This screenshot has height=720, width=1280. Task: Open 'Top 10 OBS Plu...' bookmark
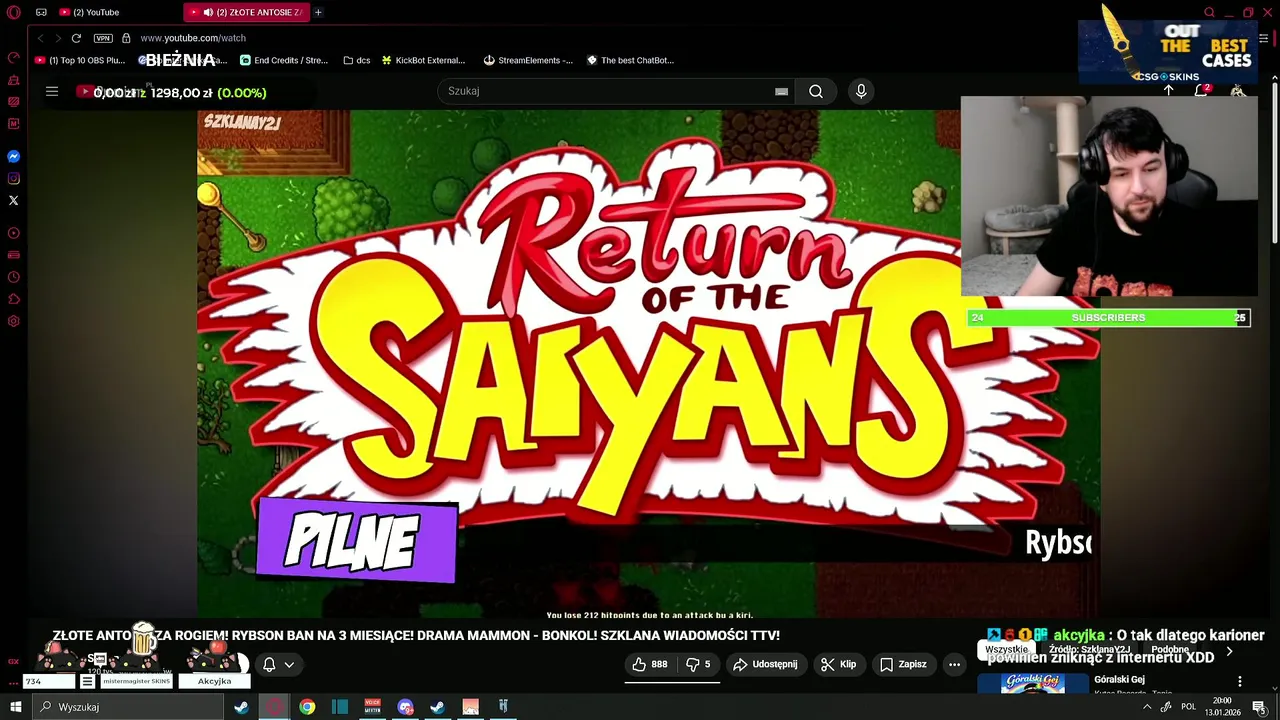[x=80, y=60]
